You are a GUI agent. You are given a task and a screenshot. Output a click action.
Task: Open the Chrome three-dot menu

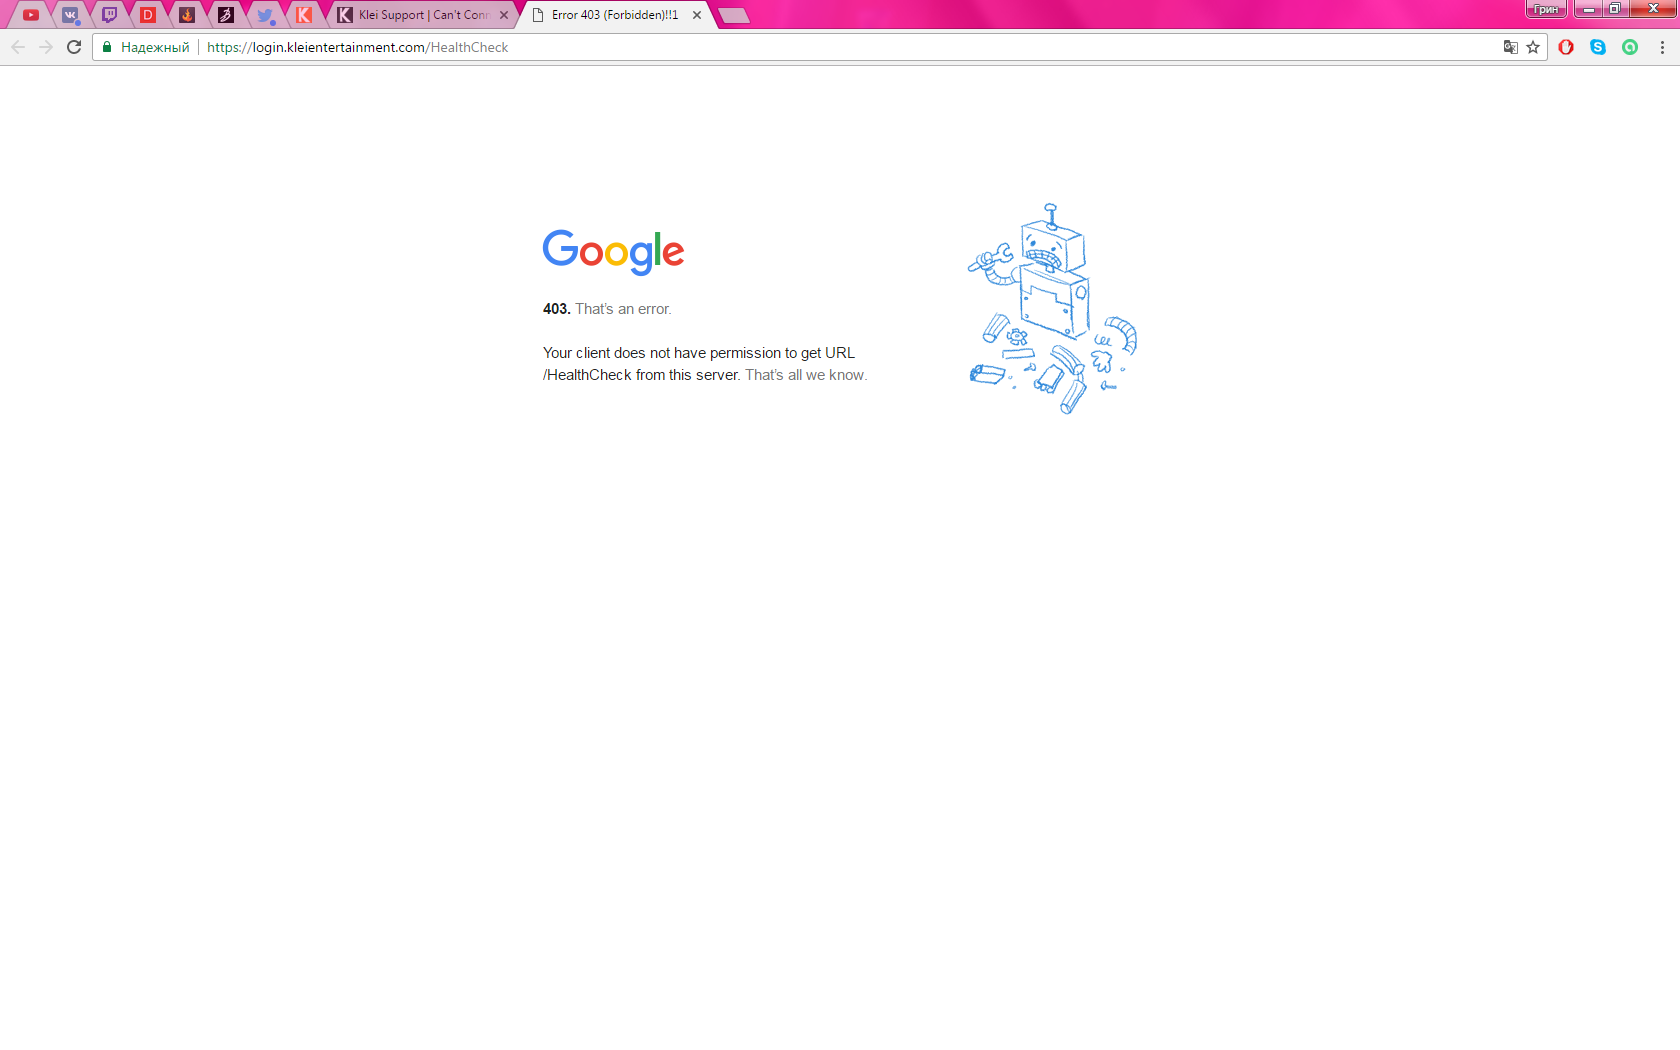1662,47
